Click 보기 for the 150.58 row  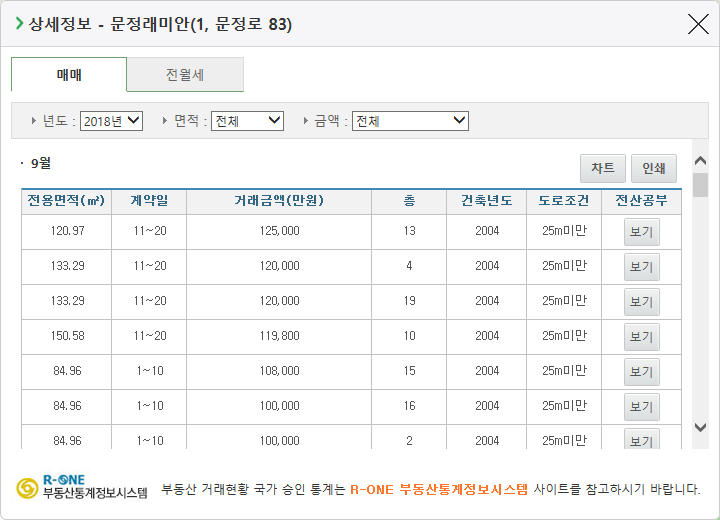[x=641, y=336]
